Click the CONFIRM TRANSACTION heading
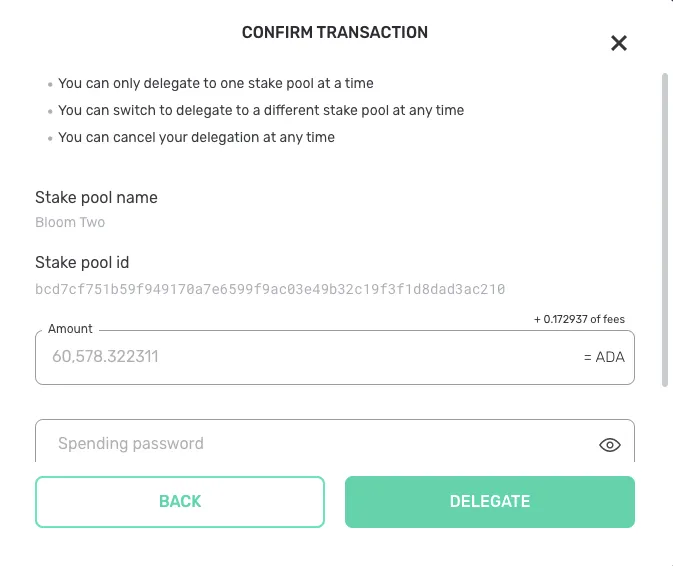This screenshot has width=673, height=566. 335,32
